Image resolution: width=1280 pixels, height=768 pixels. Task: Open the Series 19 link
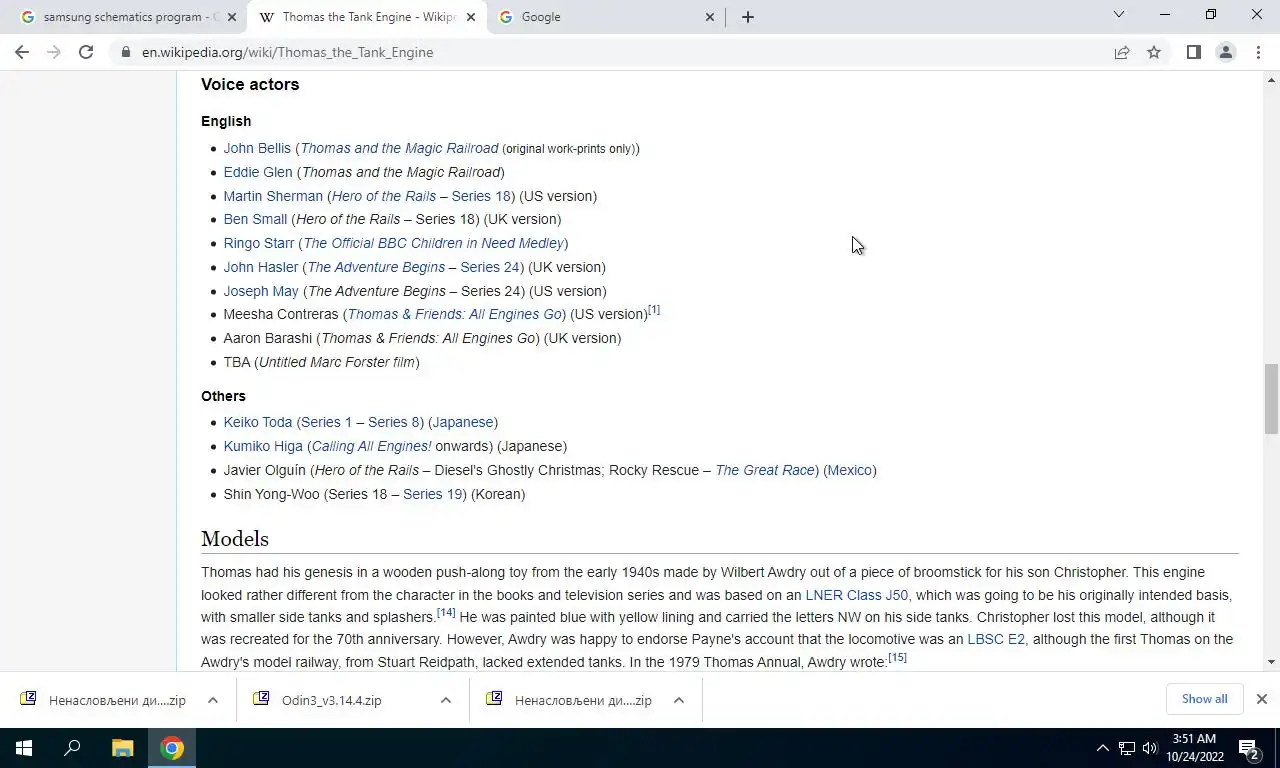433,494
